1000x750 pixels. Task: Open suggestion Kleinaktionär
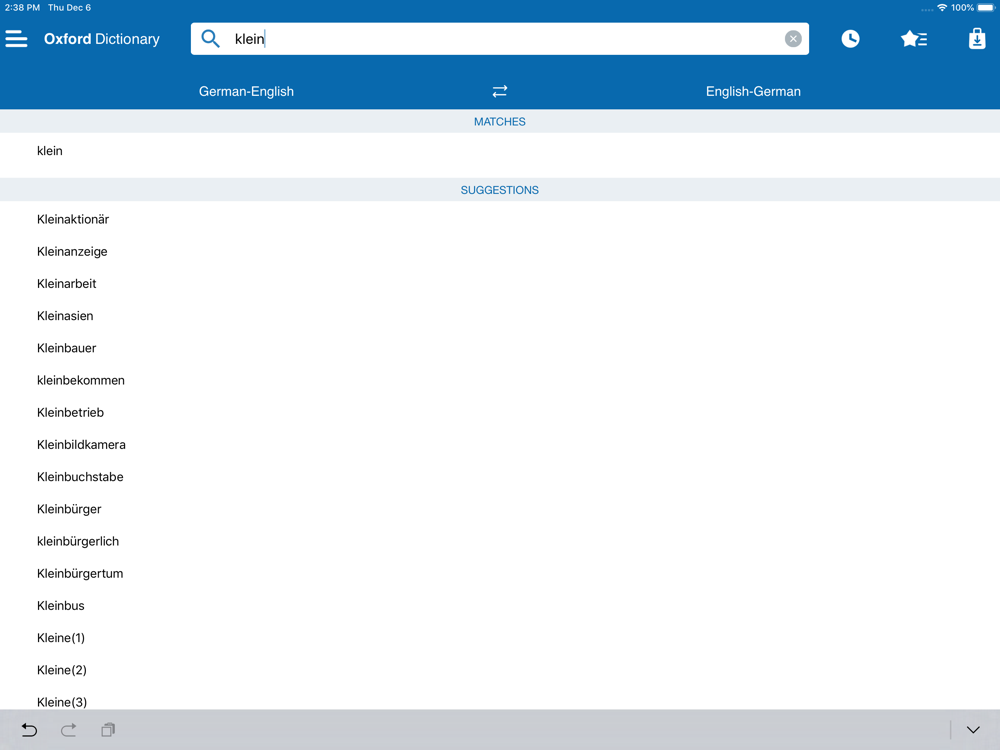[x=500, y=219]
